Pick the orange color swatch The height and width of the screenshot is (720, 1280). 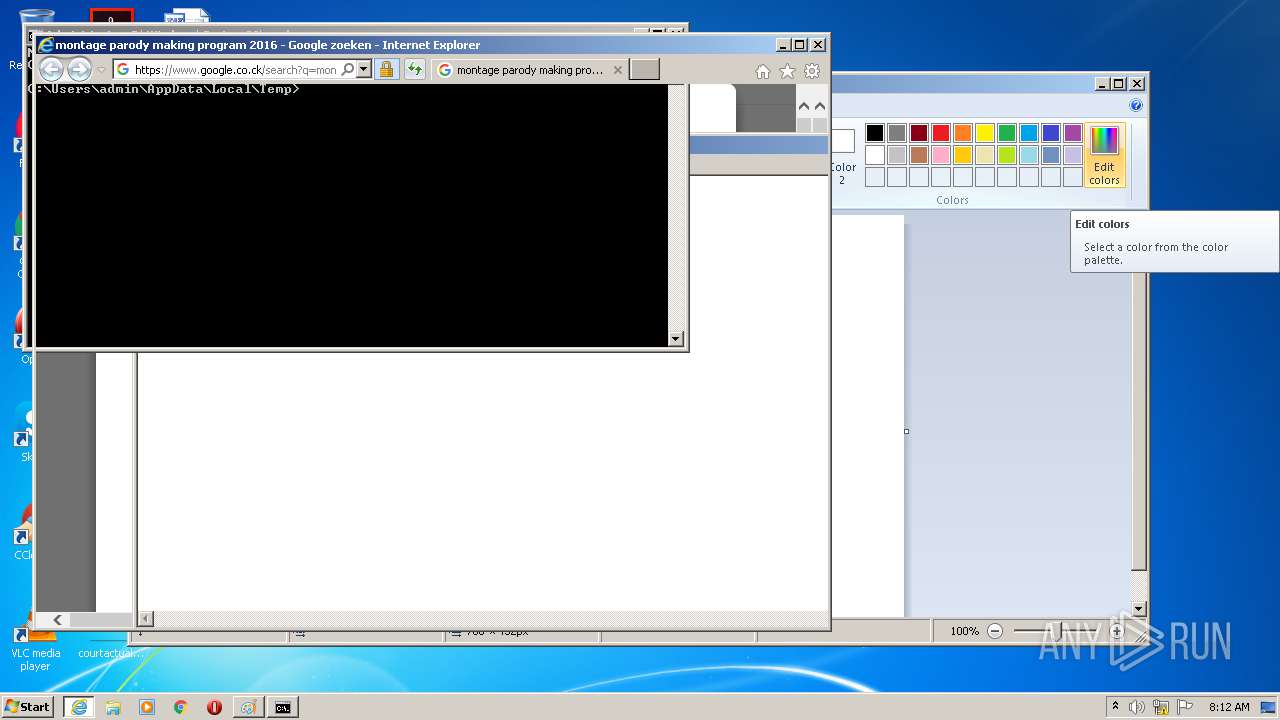[963, 133]
